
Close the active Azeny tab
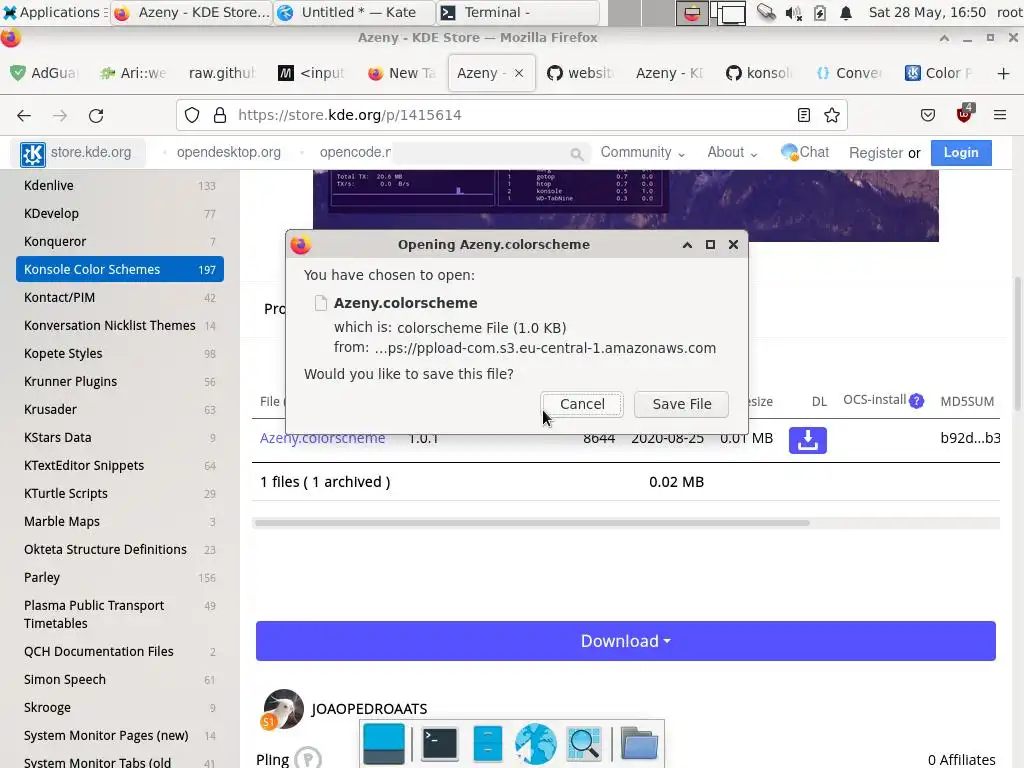tap(519, 73)
